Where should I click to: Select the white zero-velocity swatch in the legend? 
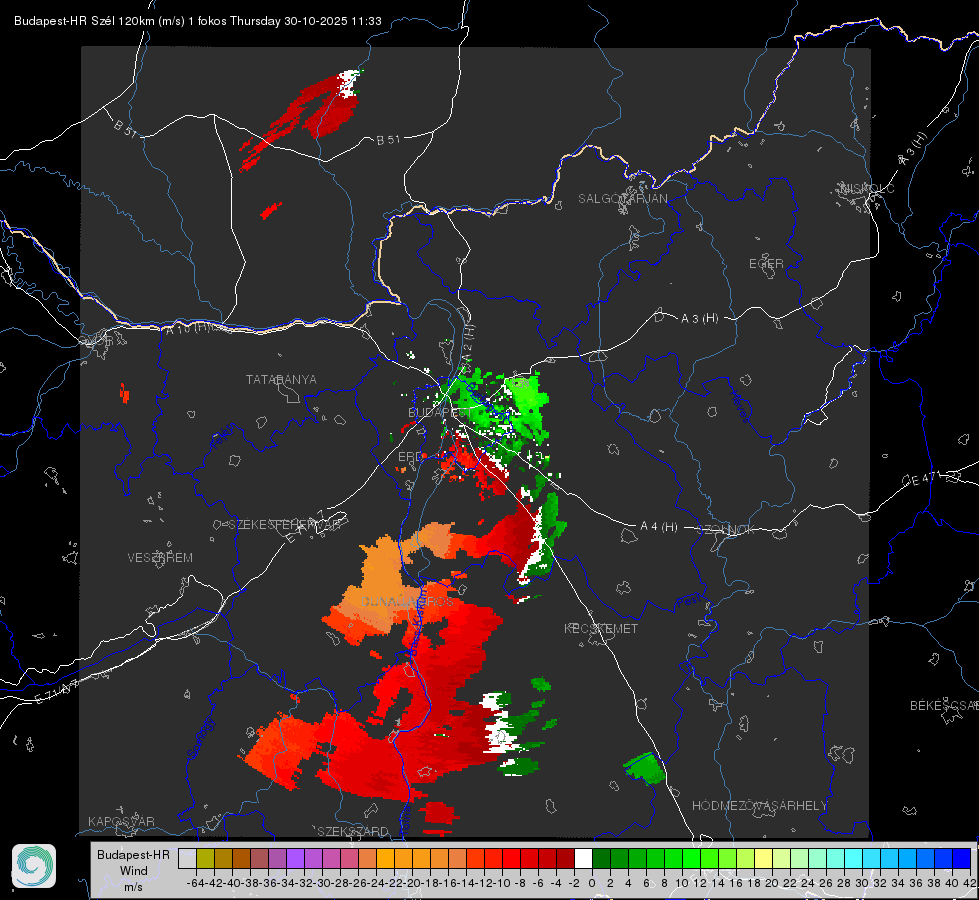583,858
